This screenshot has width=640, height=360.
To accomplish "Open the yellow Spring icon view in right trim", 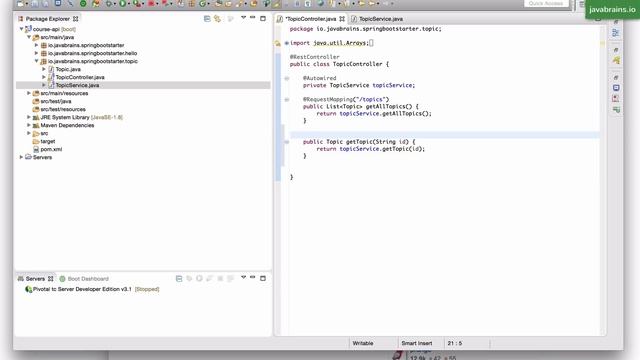I will coord(616,61).
